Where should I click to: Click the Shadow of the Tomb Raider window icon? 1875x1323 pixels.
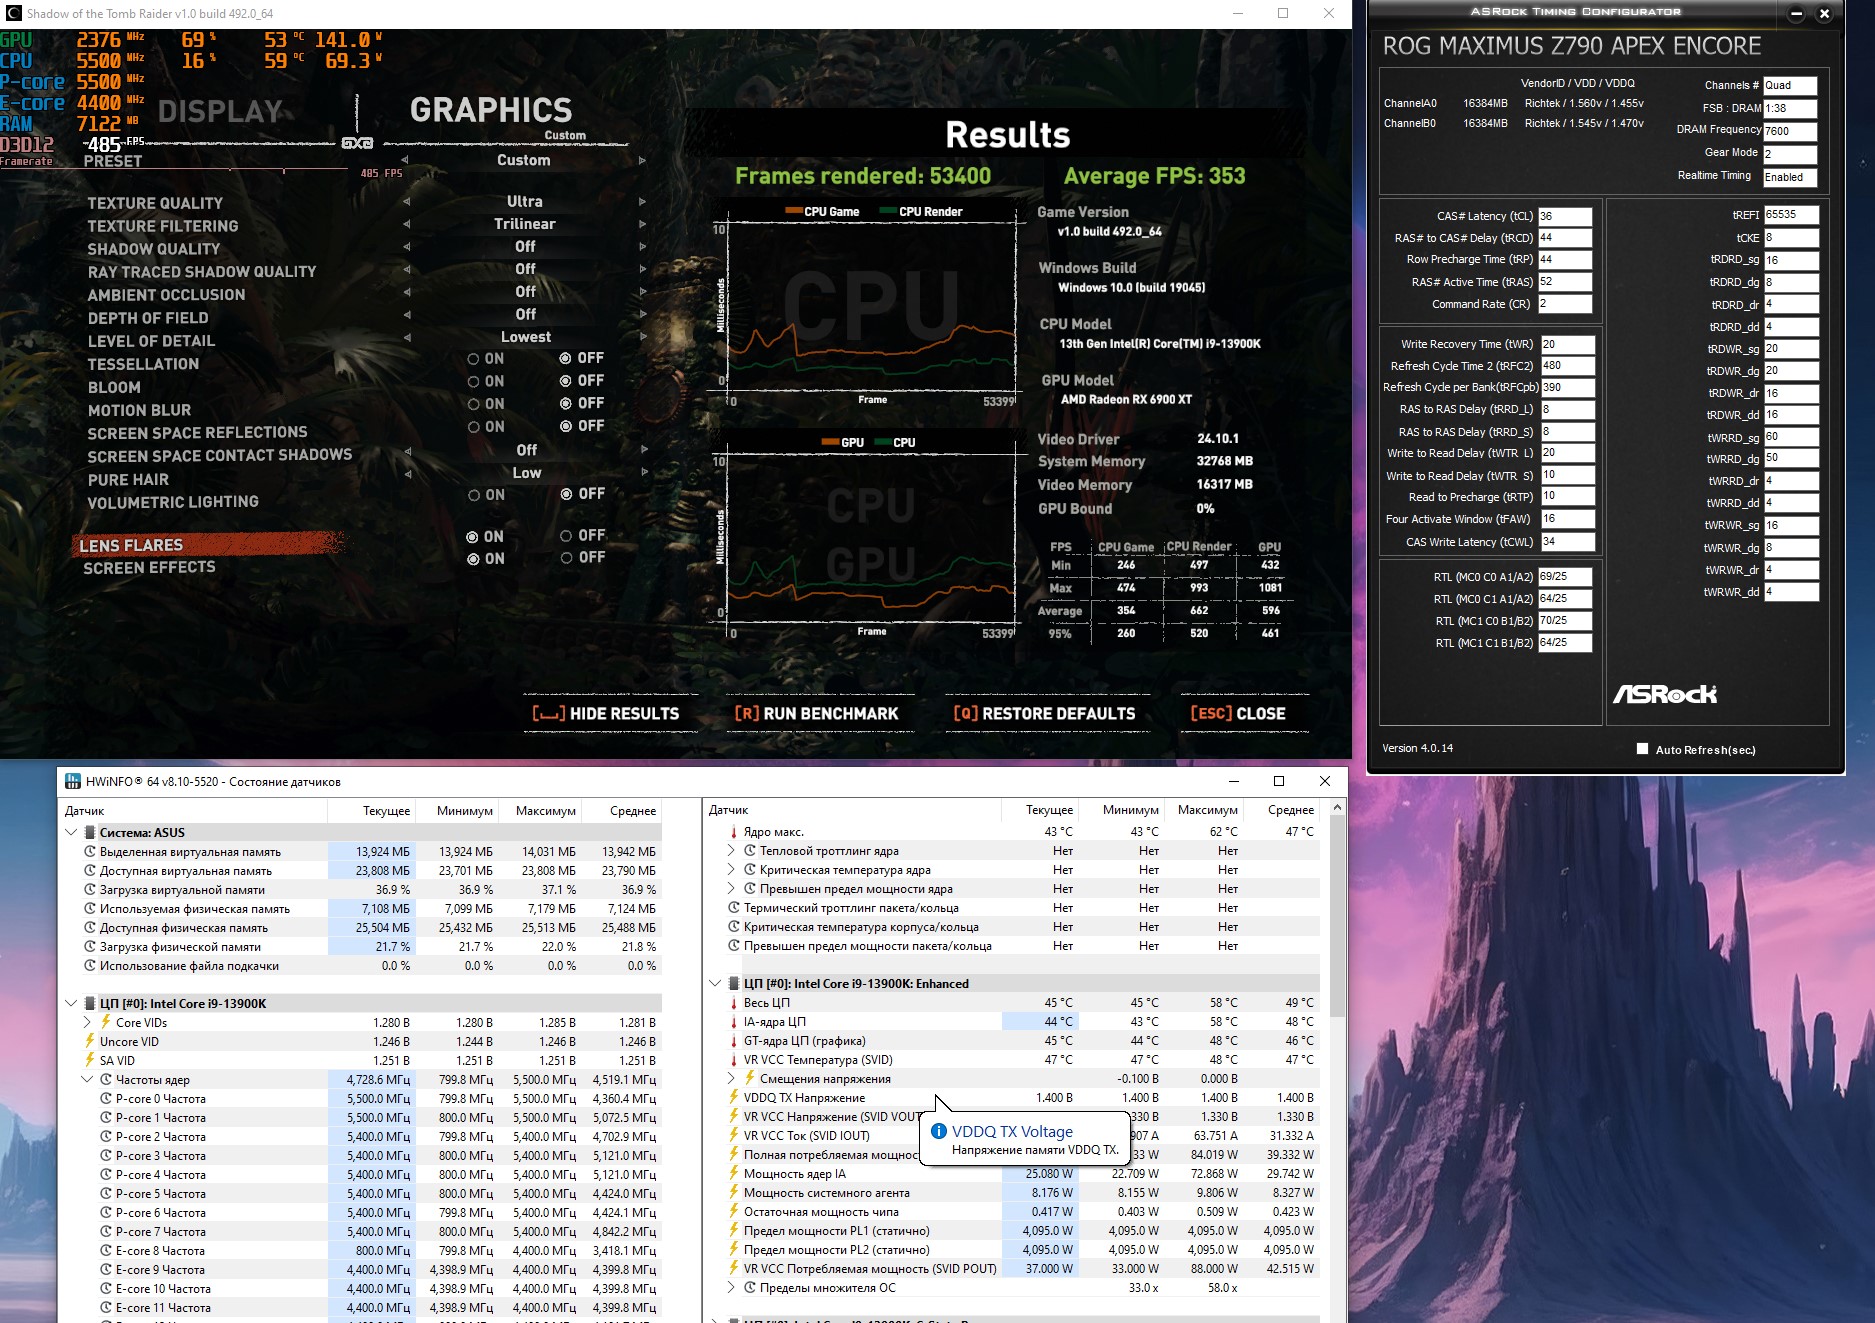tap(13, 13)
